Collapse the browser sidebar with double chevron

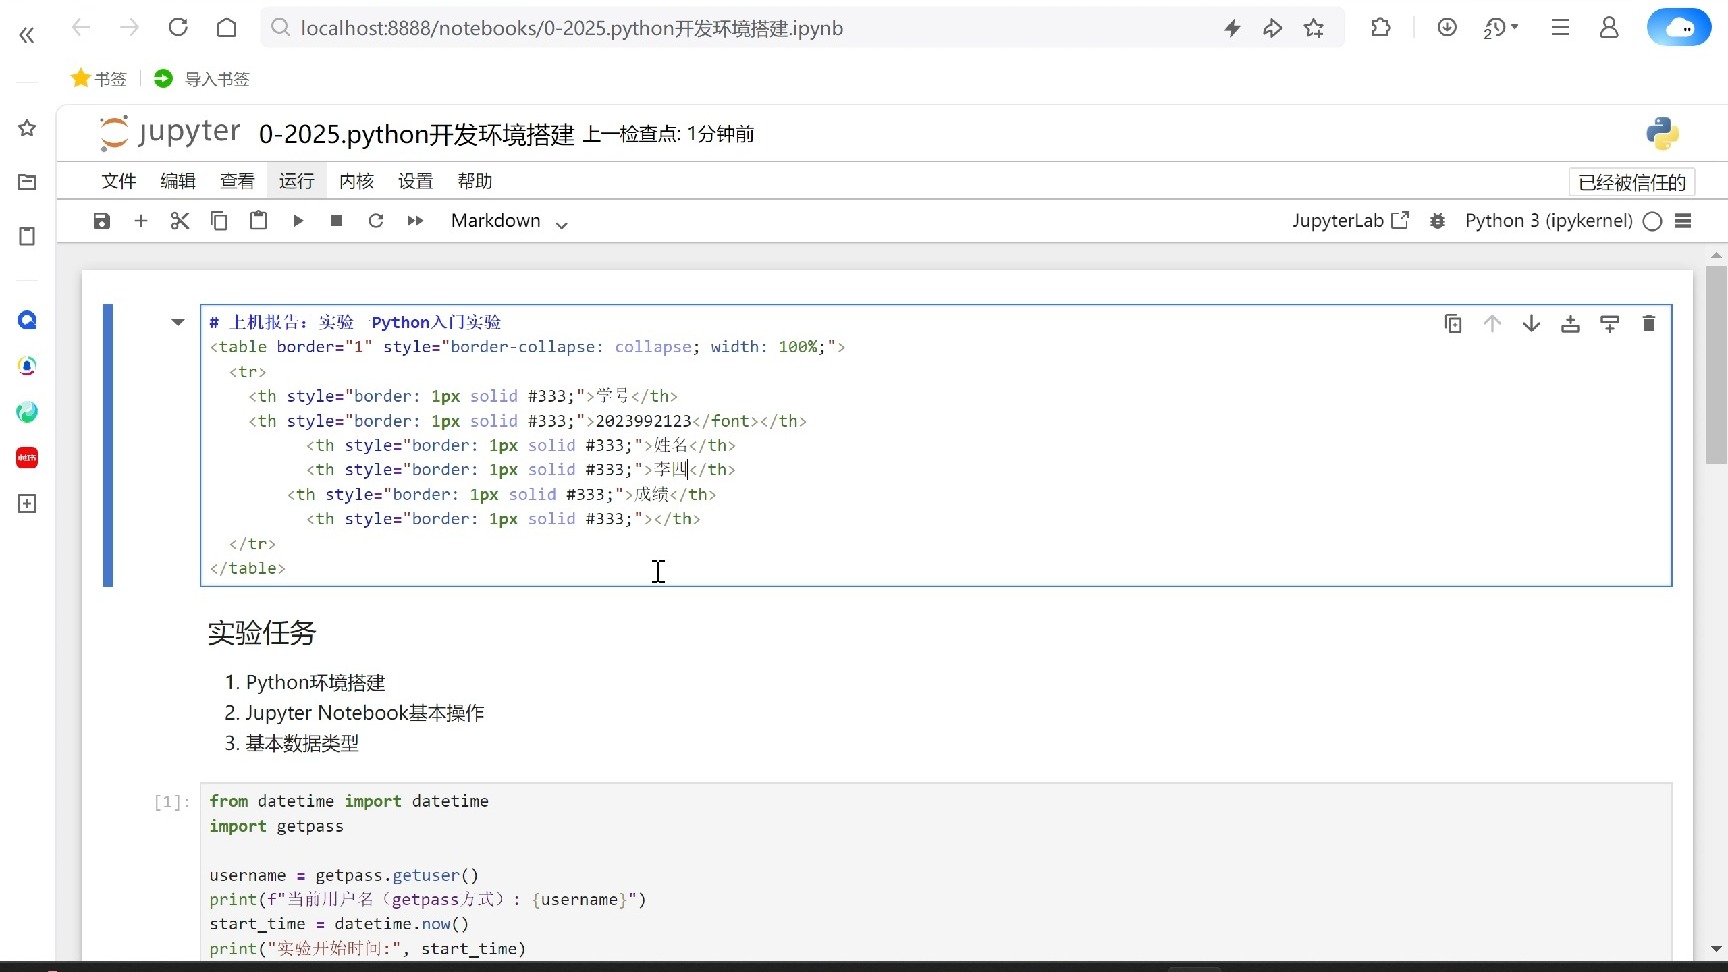(27, 35)
